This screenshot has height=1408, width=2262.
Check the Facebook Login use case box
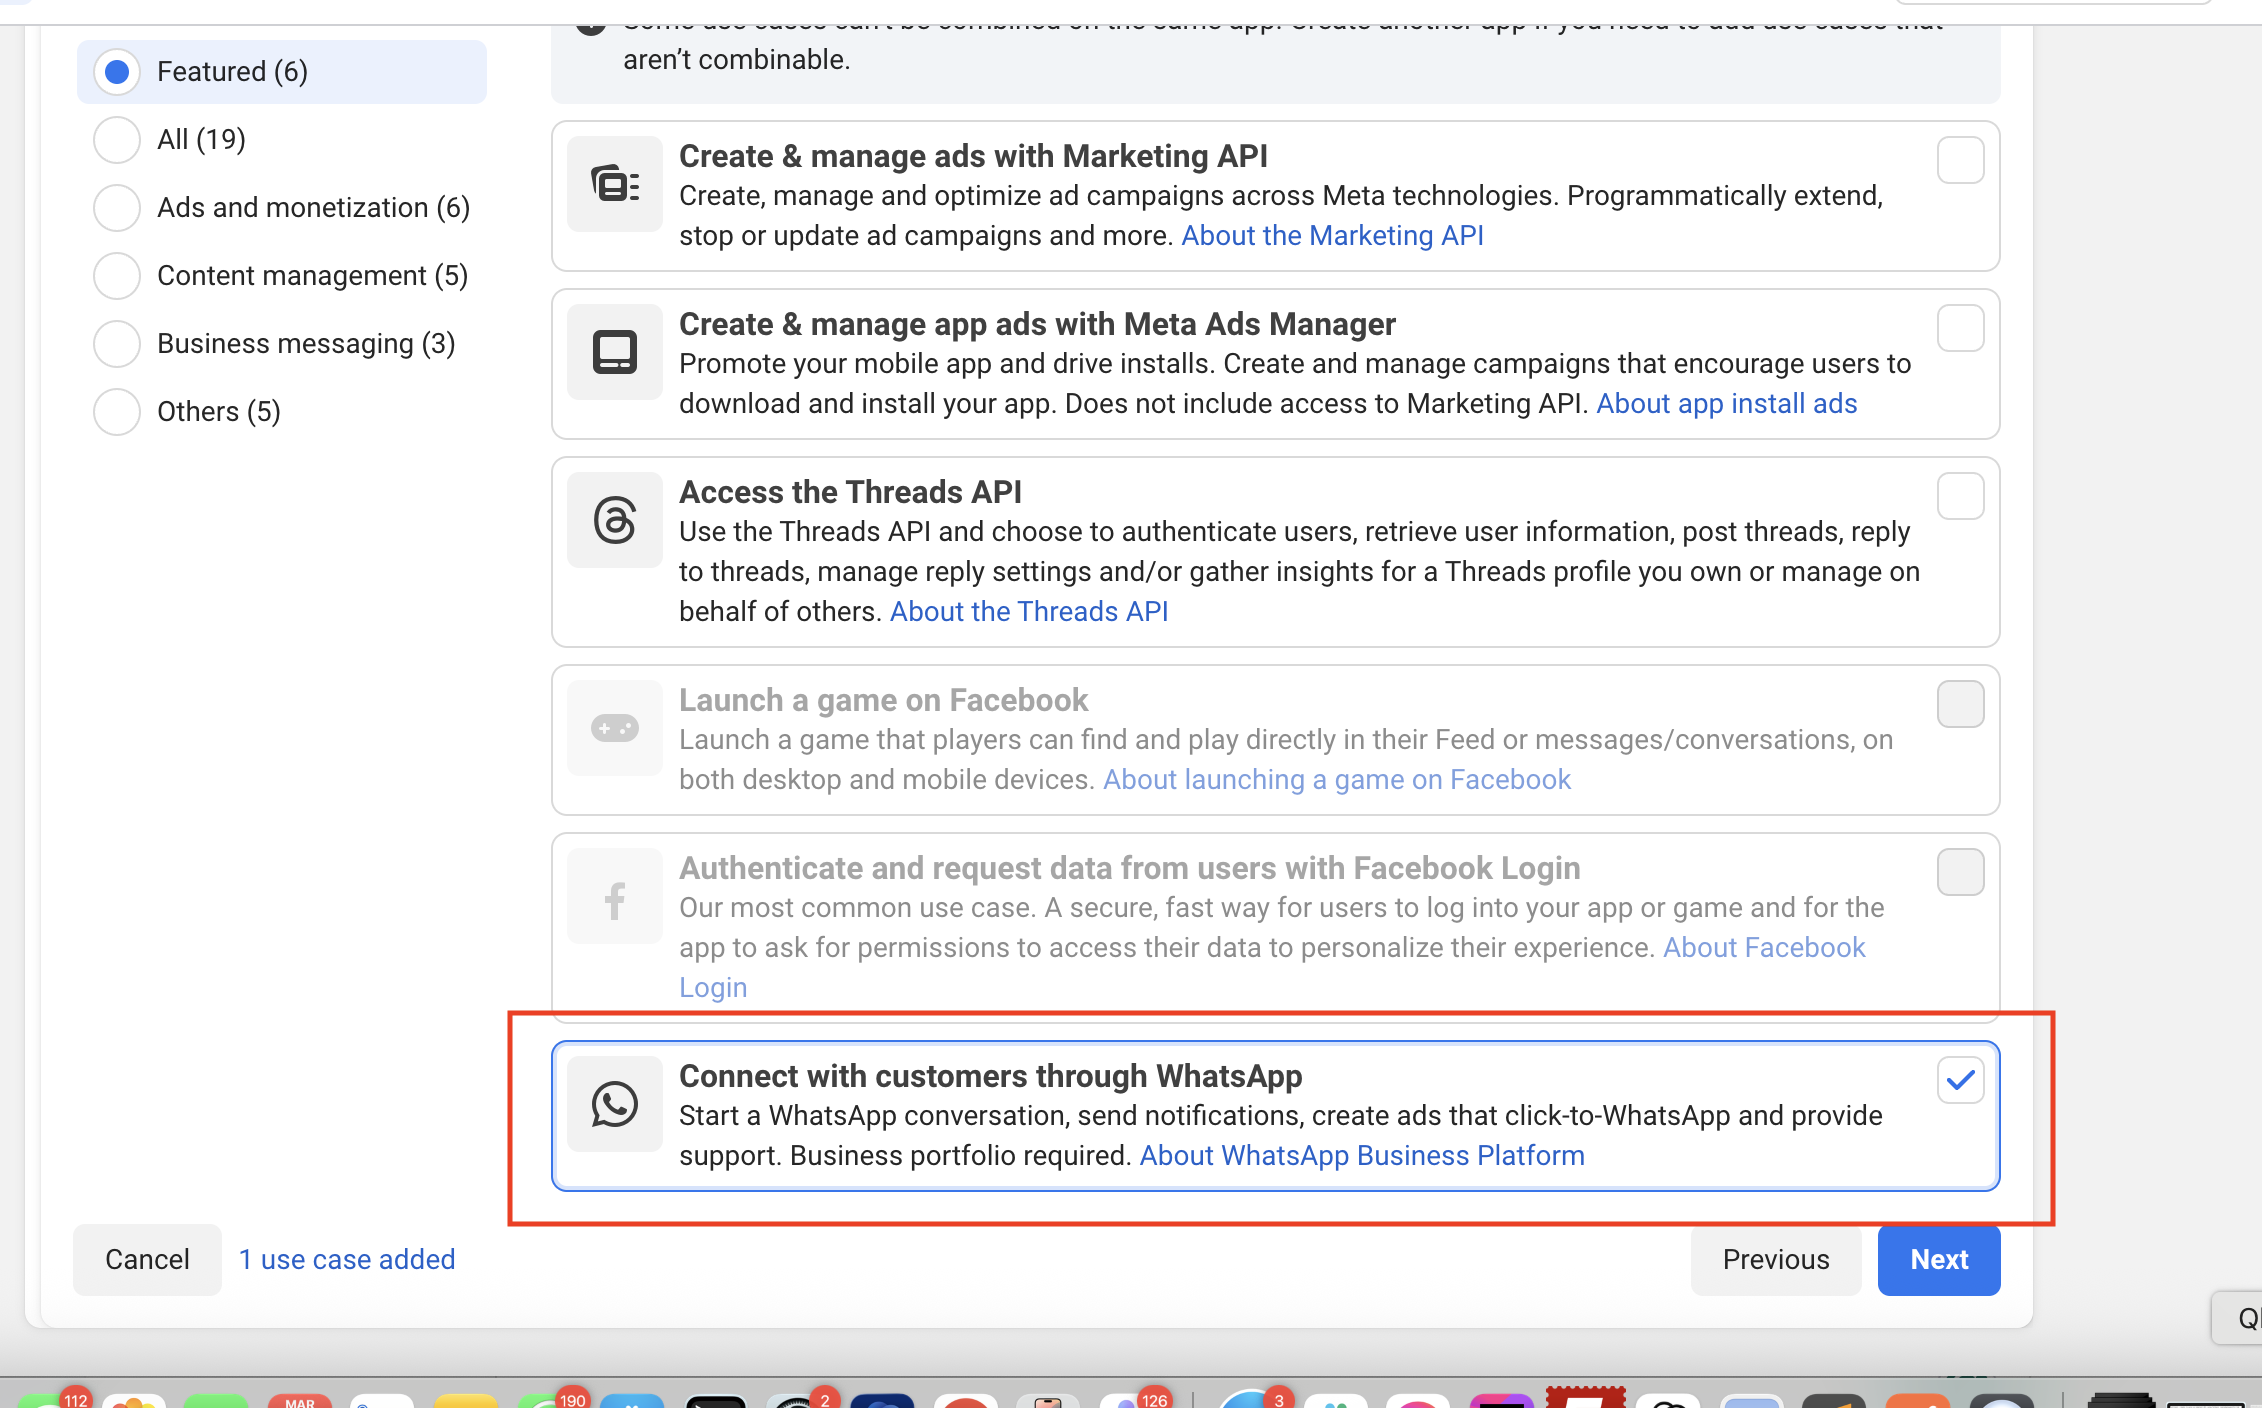[1960, 872]
